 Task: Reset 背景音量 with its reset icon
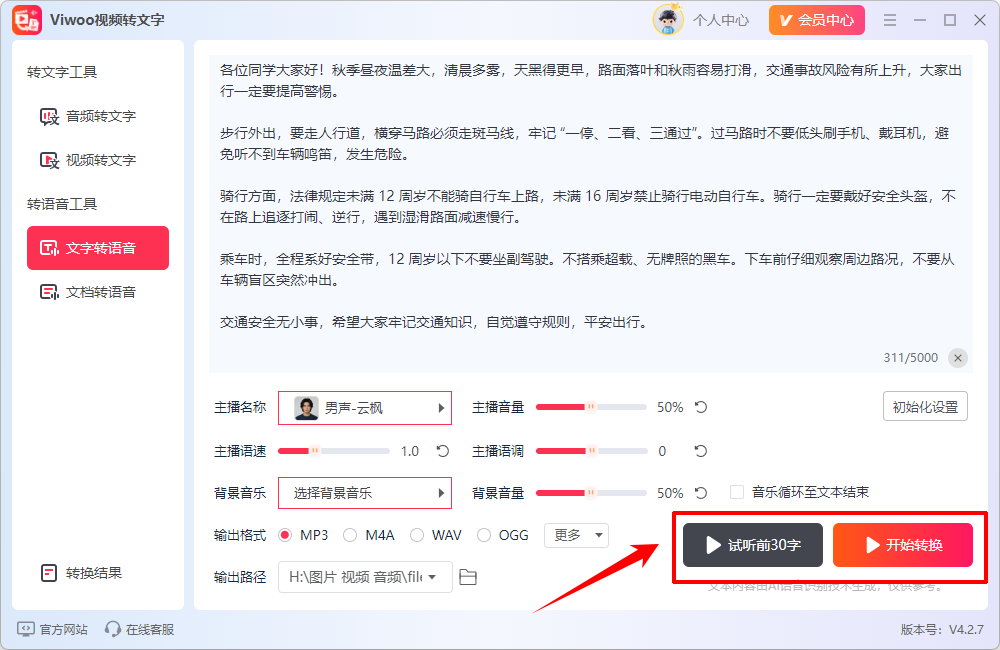point(701,493)
